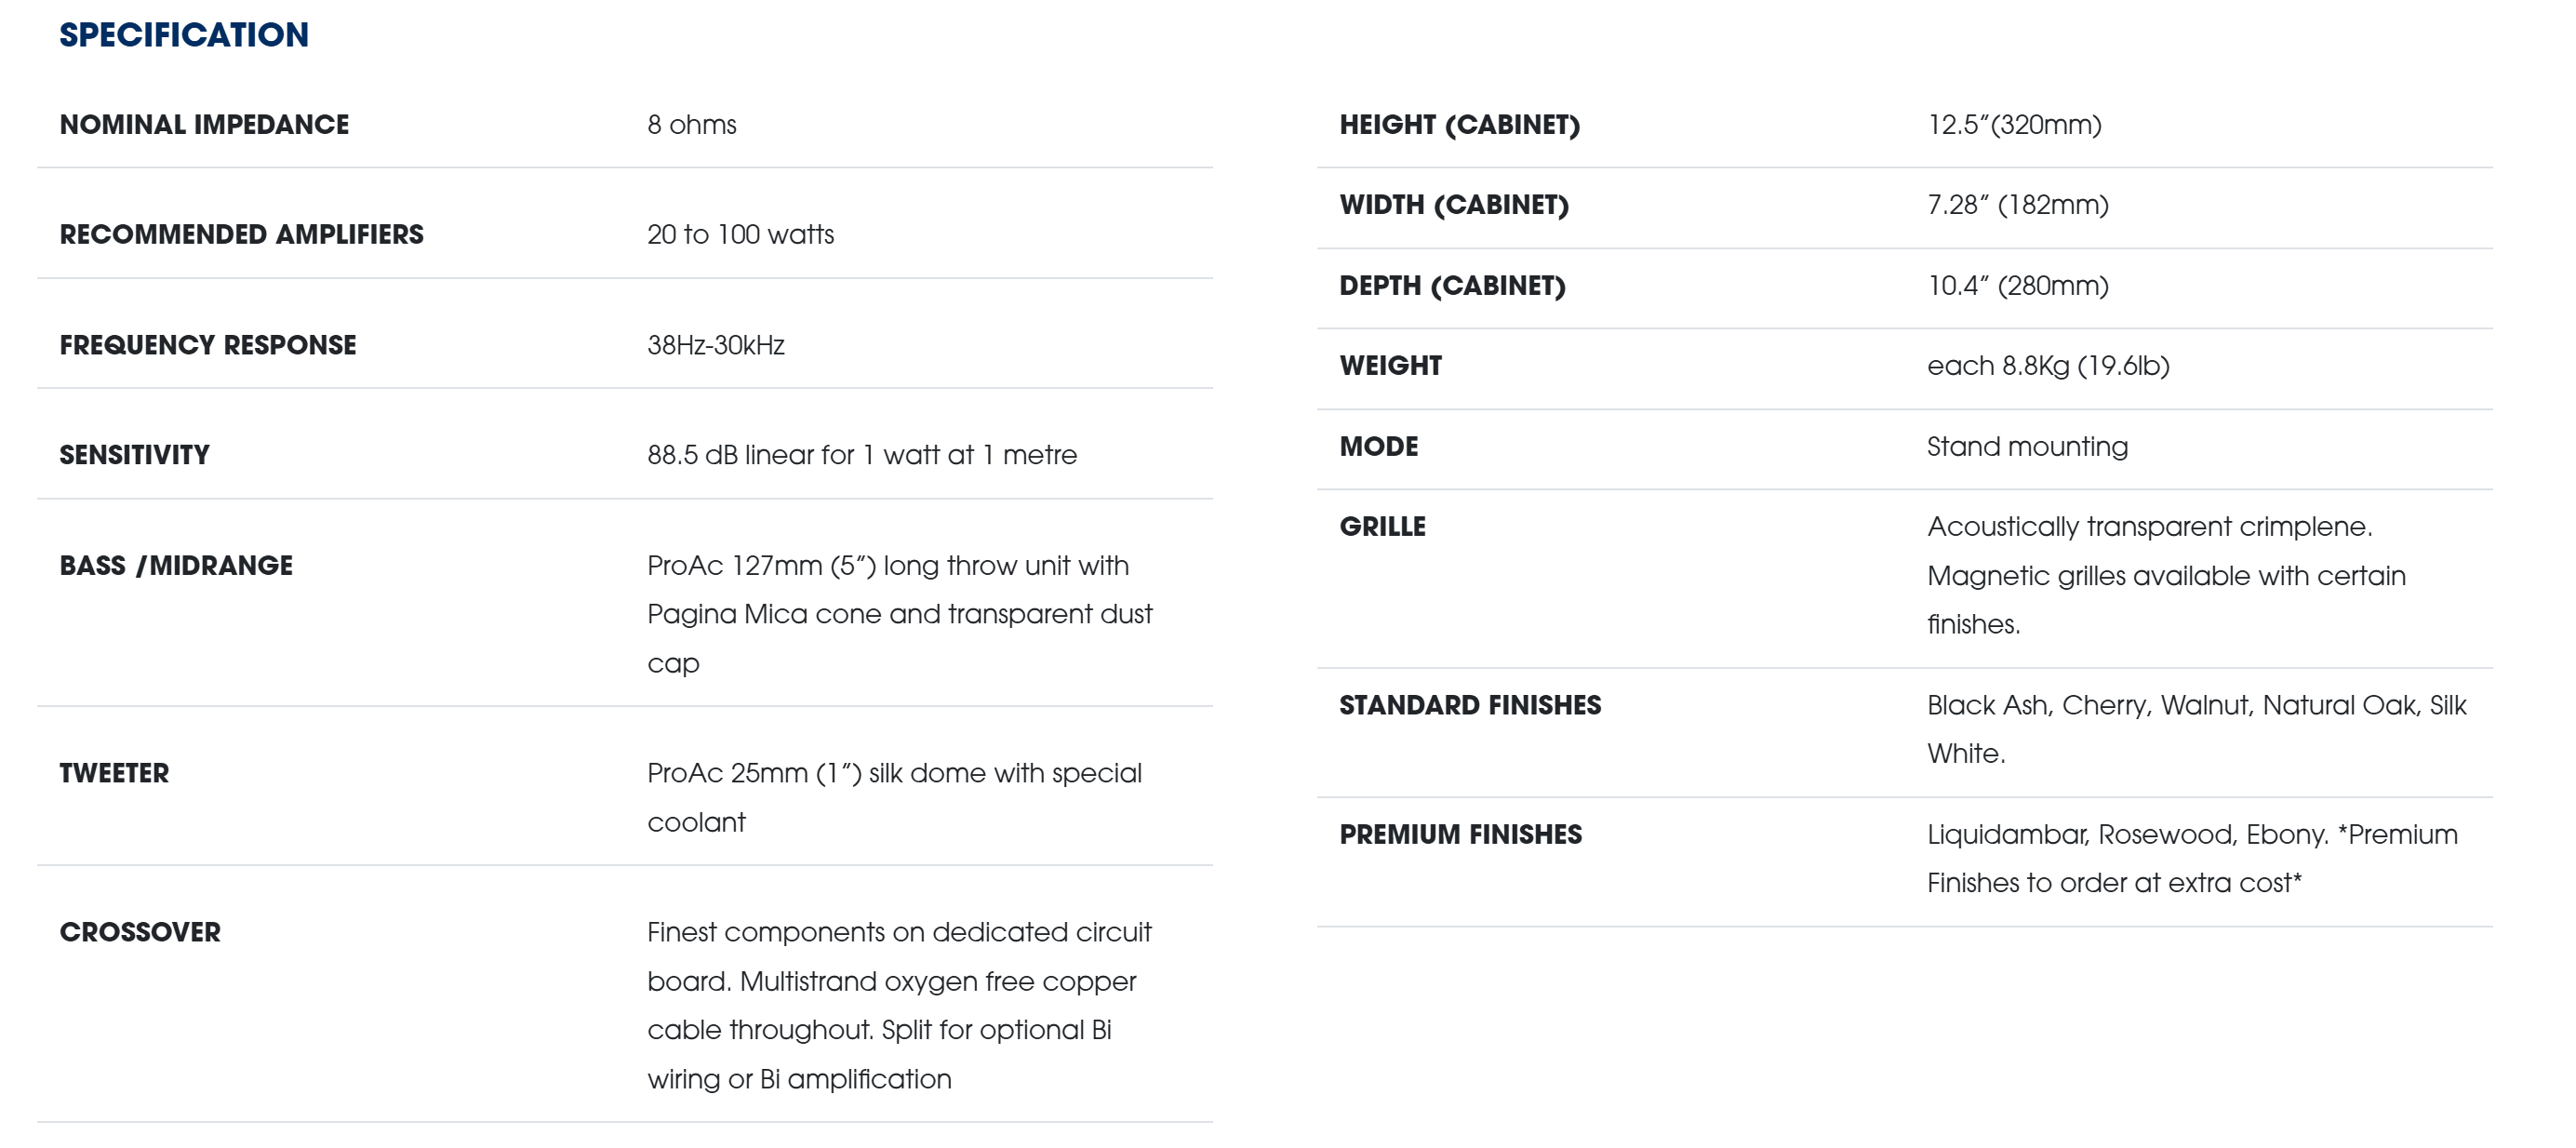
Task: Click the FREQUENCY RESPONSE label
Action: tap(208, 345)
